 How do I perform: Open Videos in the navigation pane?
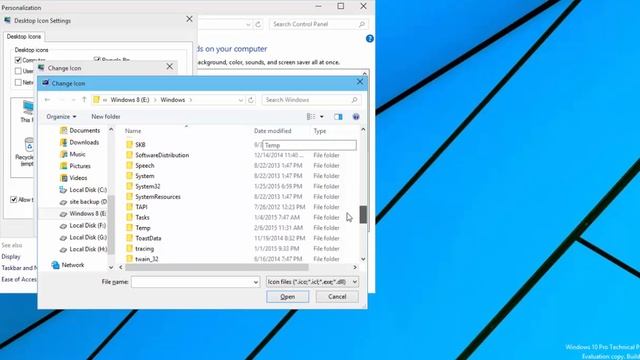coord(78,178)
